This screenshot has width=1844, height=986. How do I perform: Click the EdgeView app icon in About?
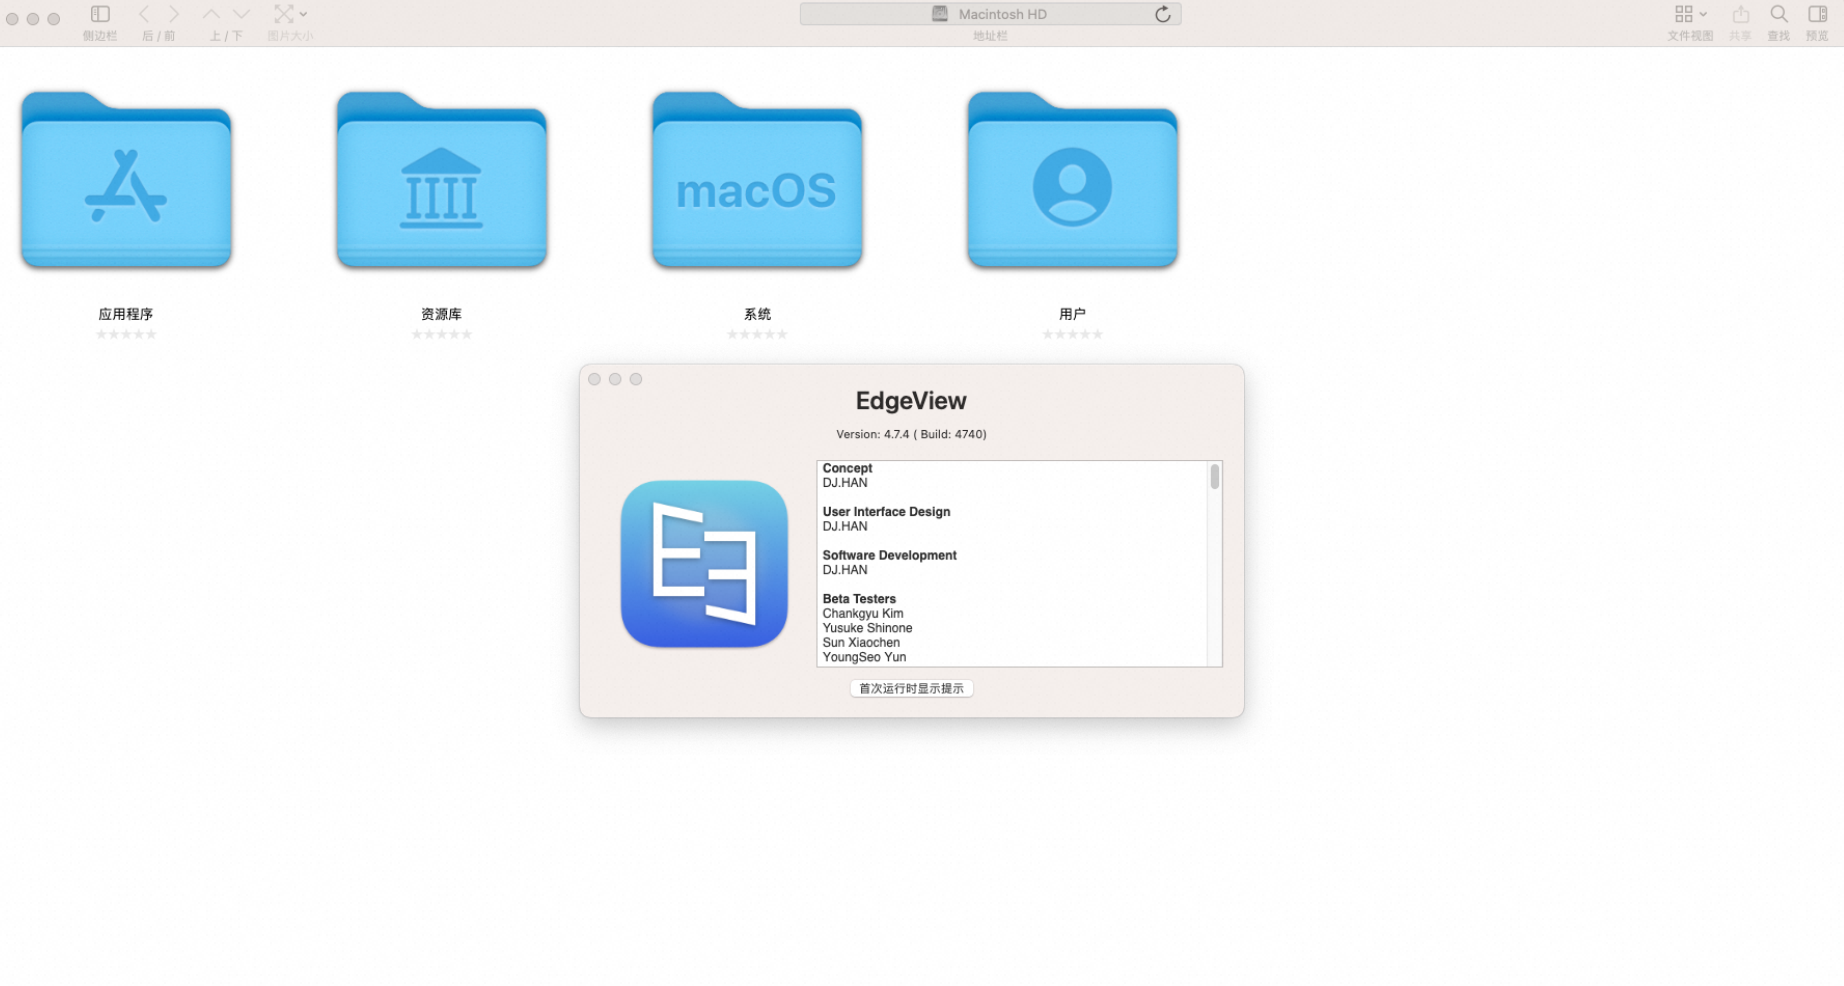click(x=704, y=564)
